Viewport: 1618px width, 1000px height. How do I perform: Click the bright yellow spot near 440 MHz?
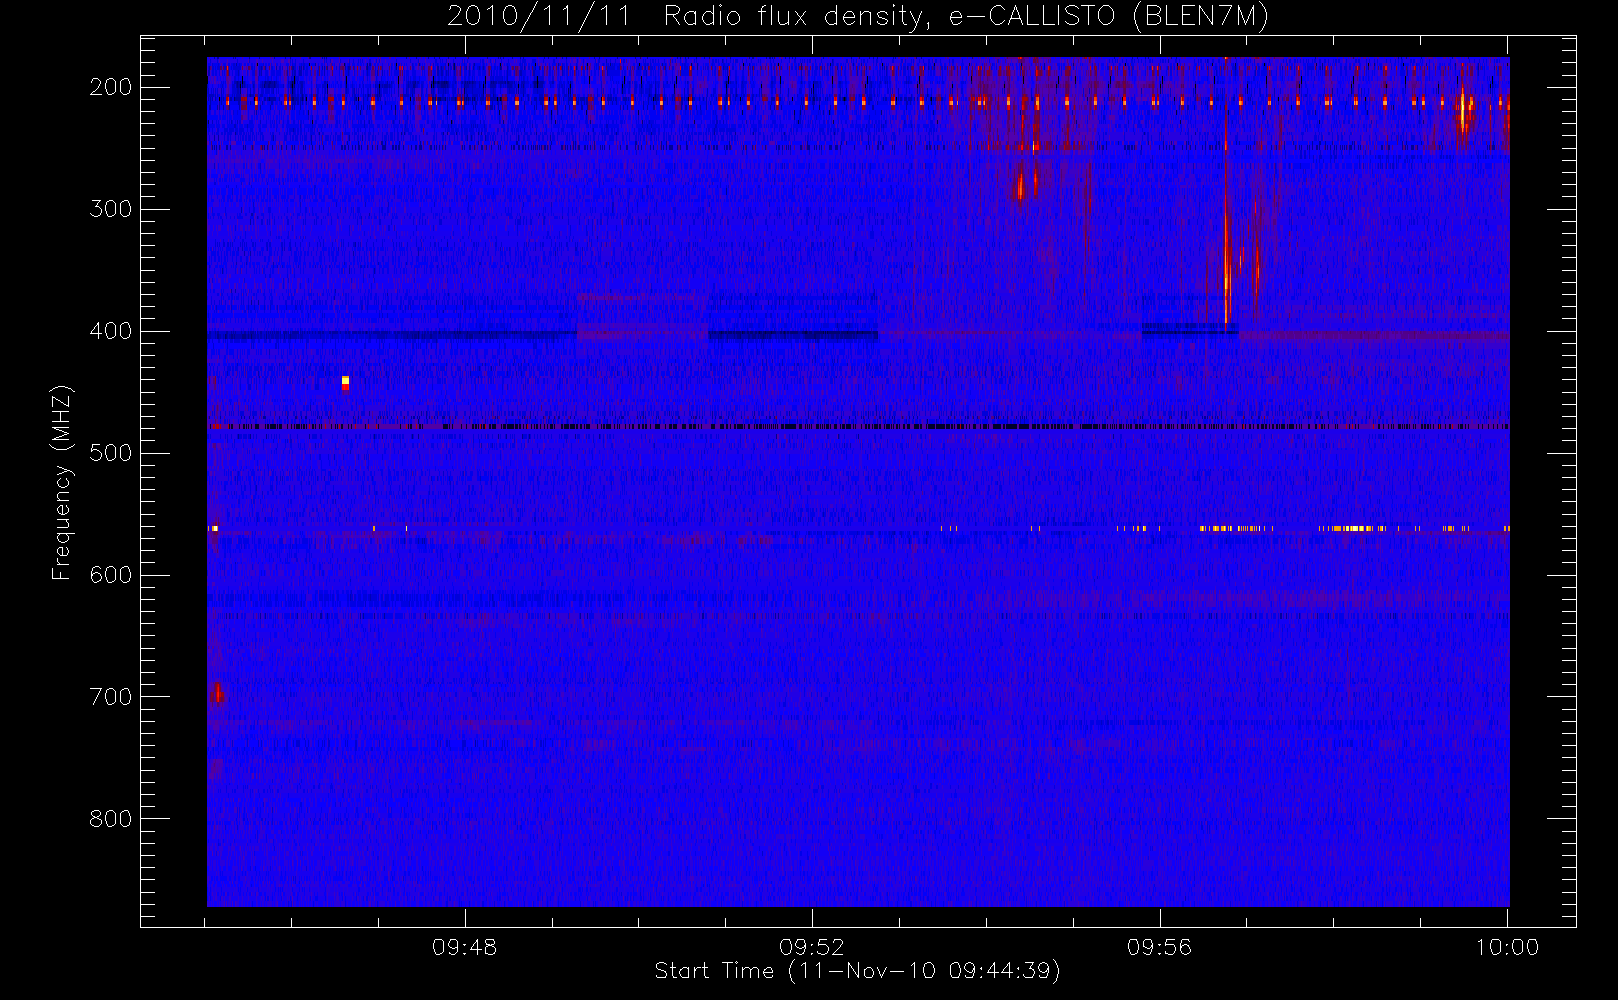point(345,382)
